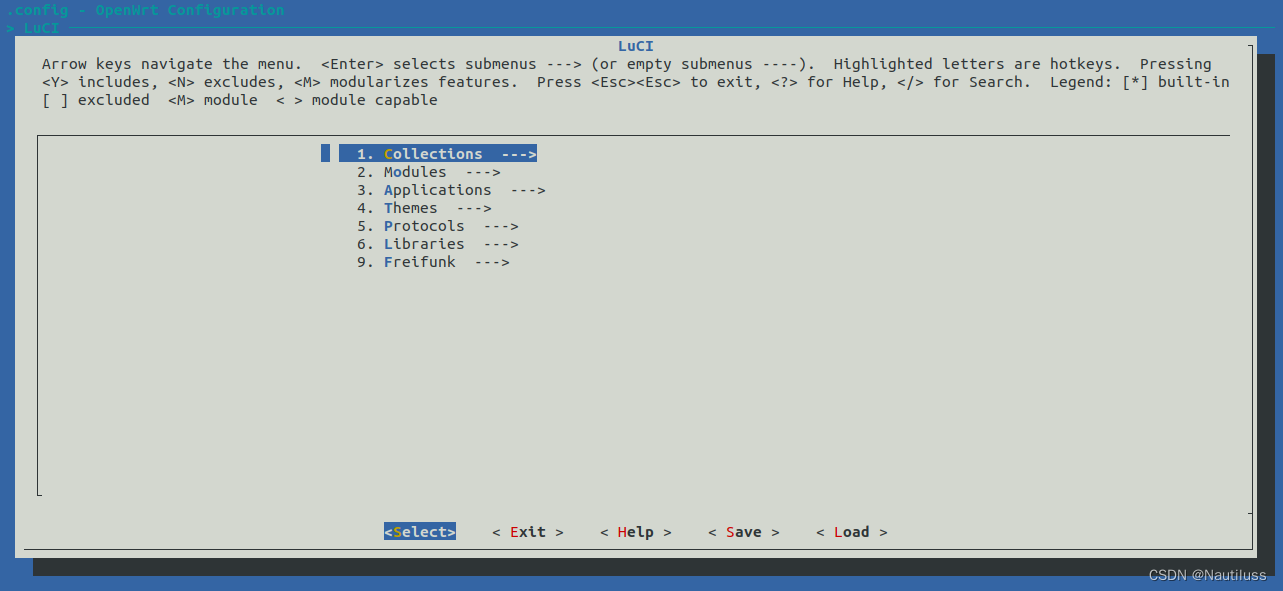The height and width of the screenshot is (591, 1283).
Task: Open the Collections submenu entry
Action: pos(438,154)
